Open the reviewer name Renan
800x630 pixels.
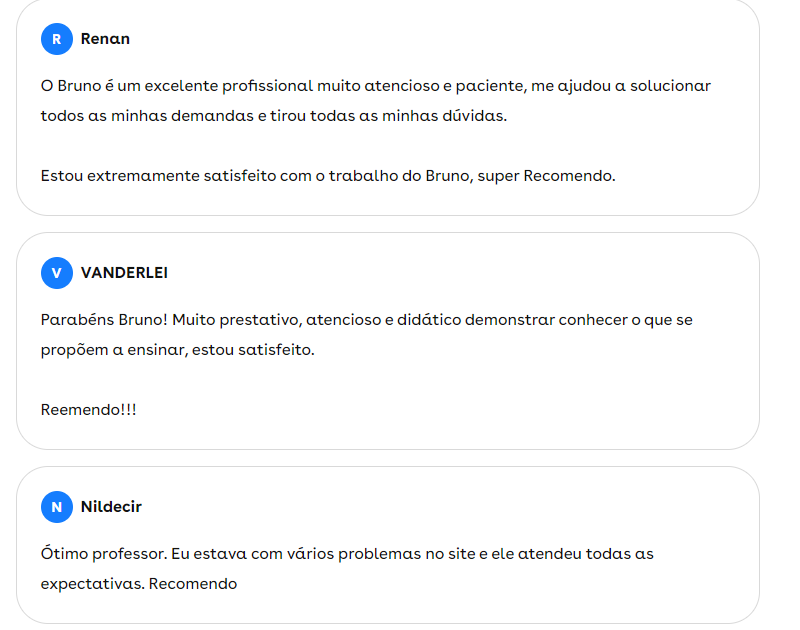pyautogui.click(x=105, y=39)
